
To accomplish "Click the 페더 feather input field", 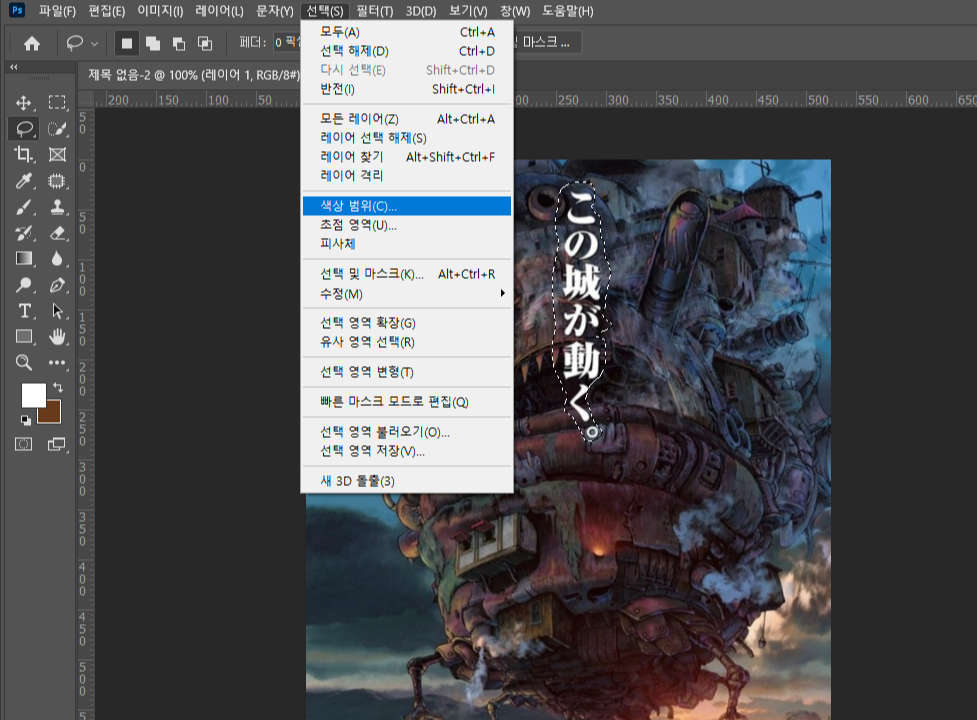I will pyautogui.click(x=287, y=42).
